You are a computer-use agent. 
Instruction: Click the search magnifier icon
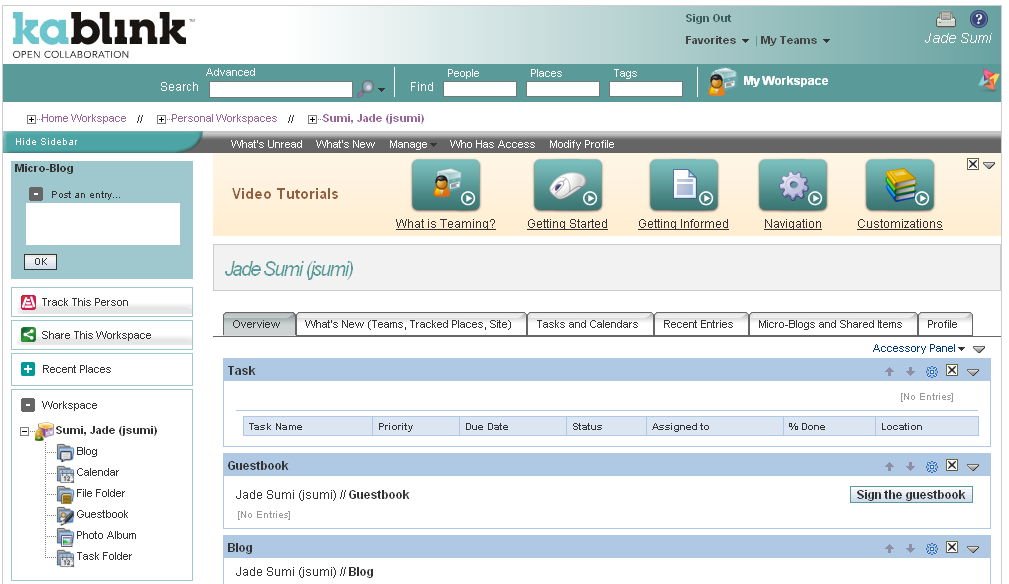[367, 88]
